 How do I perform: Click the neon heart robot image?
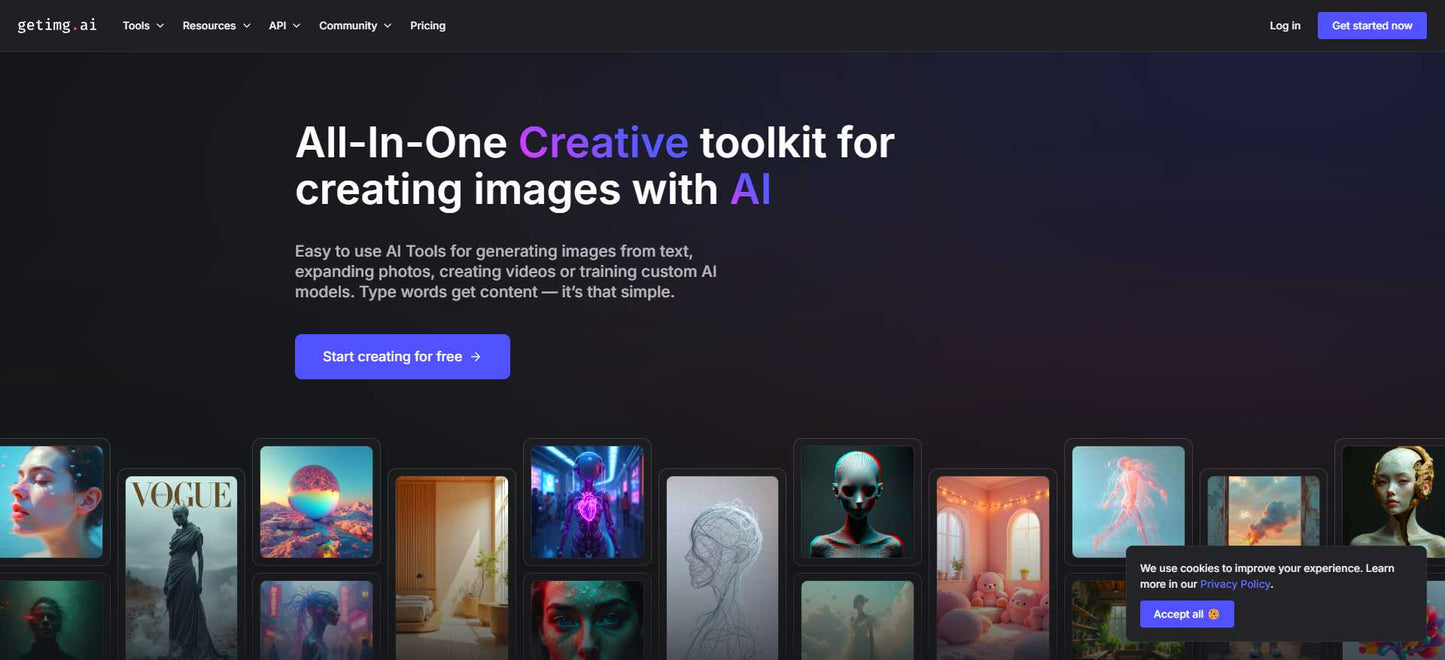587,502
